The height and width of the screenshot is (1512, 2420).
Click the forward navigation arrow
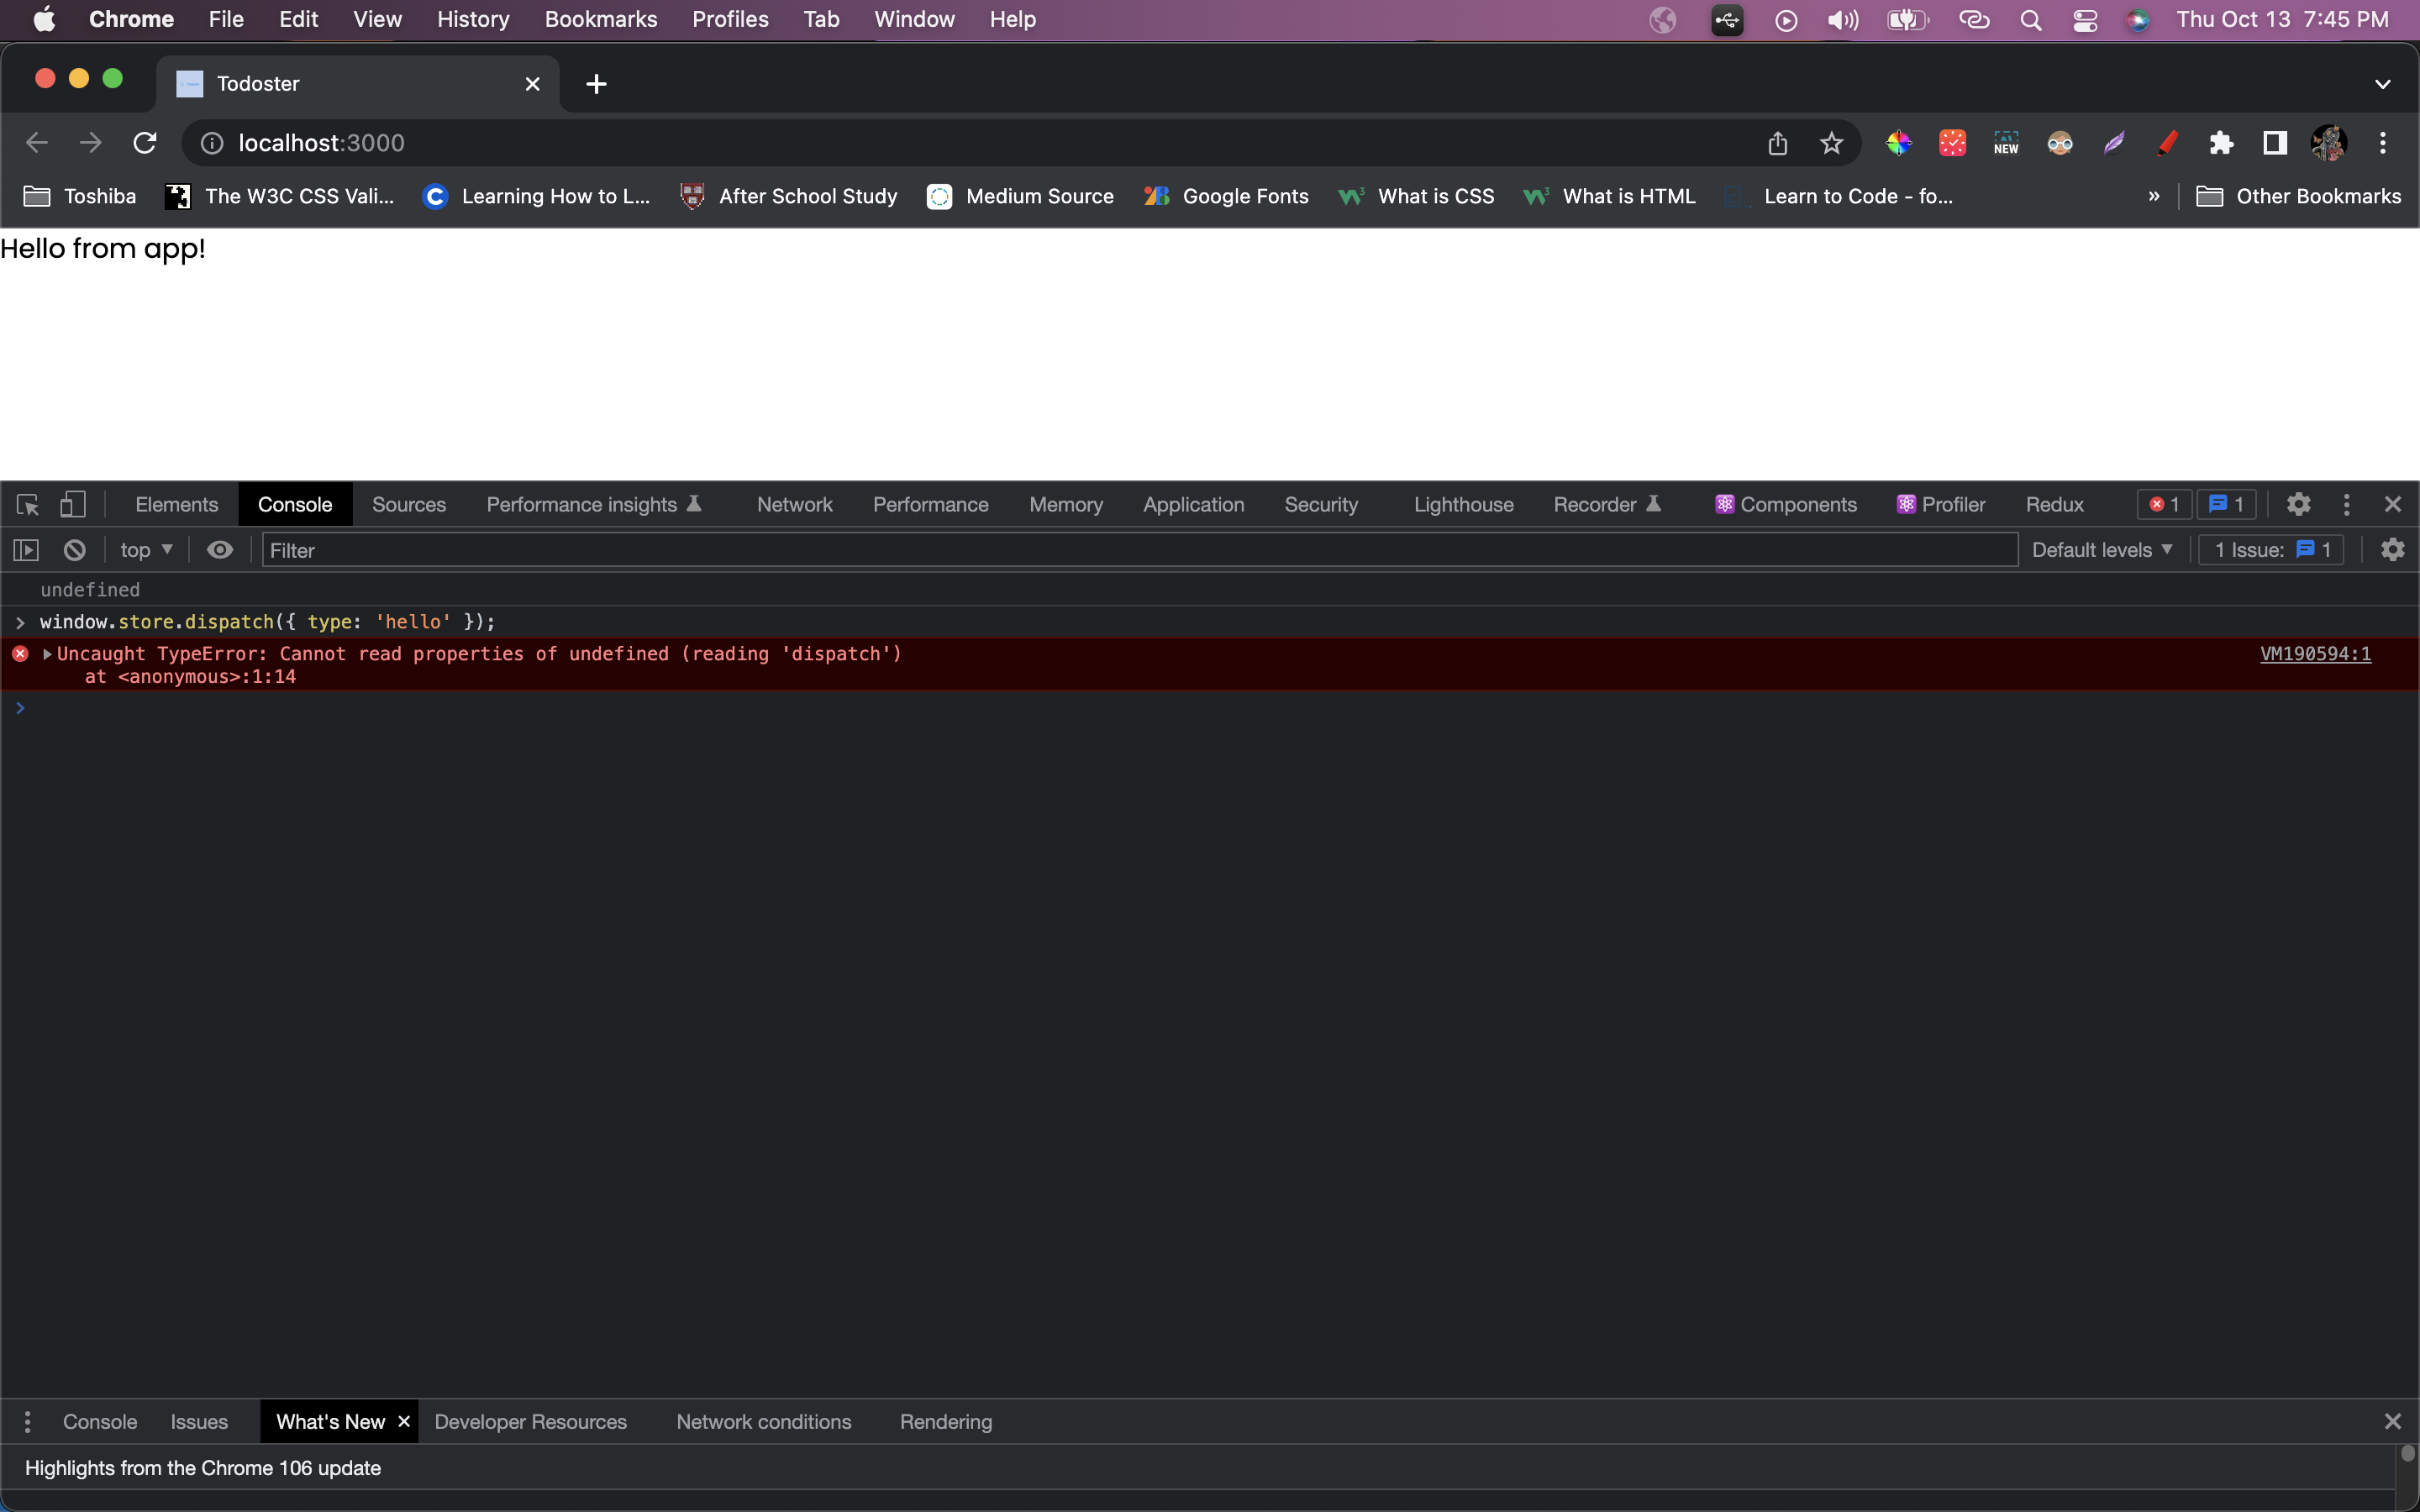click(x=91, y=143)
